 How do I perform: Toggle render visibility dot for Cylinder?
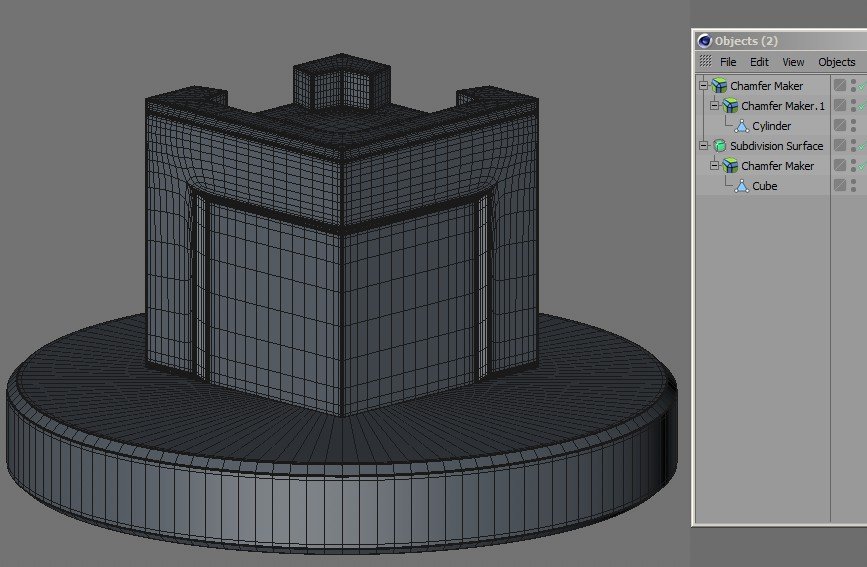pos(853,129)
